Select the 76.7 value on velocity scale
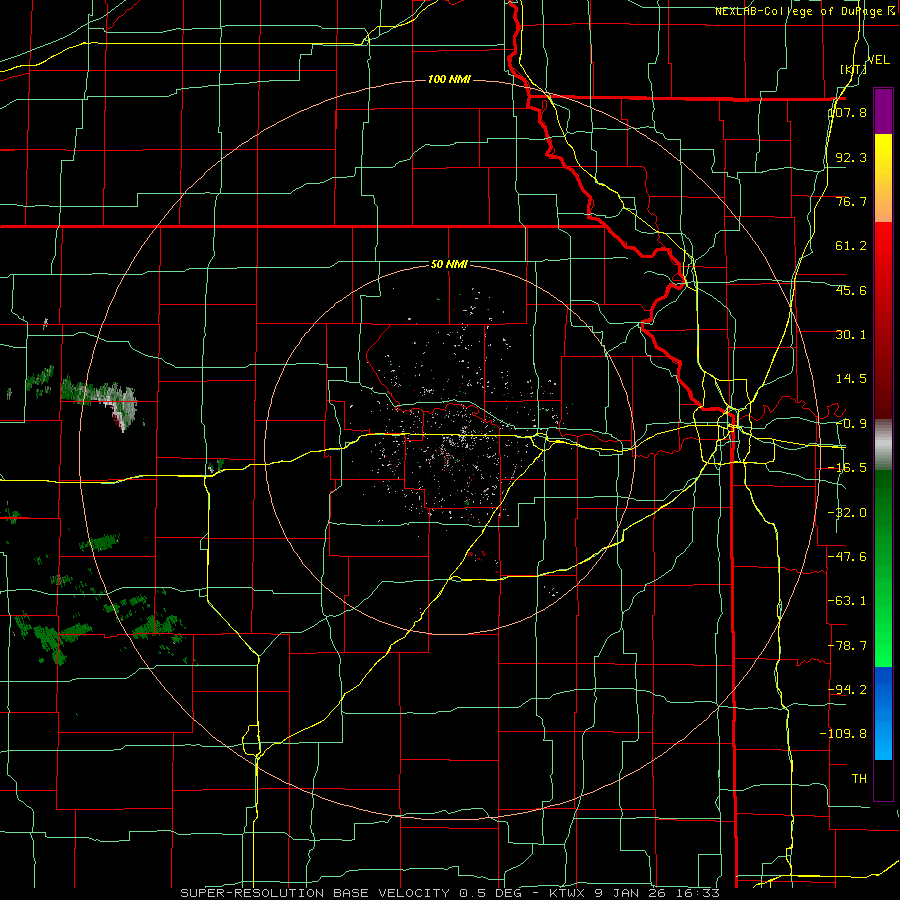The width and height of the screenshot is (900, 900). [851, 201]
